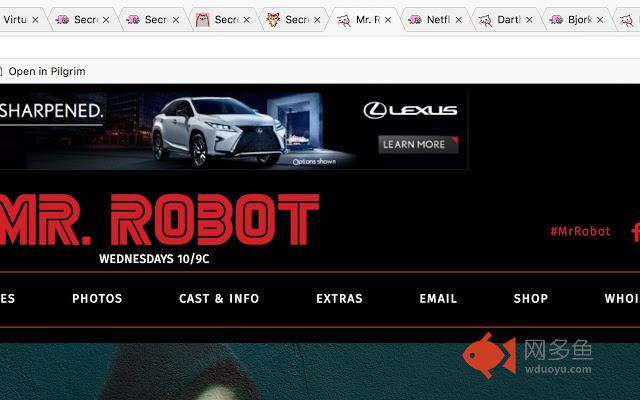The image size is (640, 400).
Task: Click the white Lexus SUV ad image
Action: tap(220, 131)
